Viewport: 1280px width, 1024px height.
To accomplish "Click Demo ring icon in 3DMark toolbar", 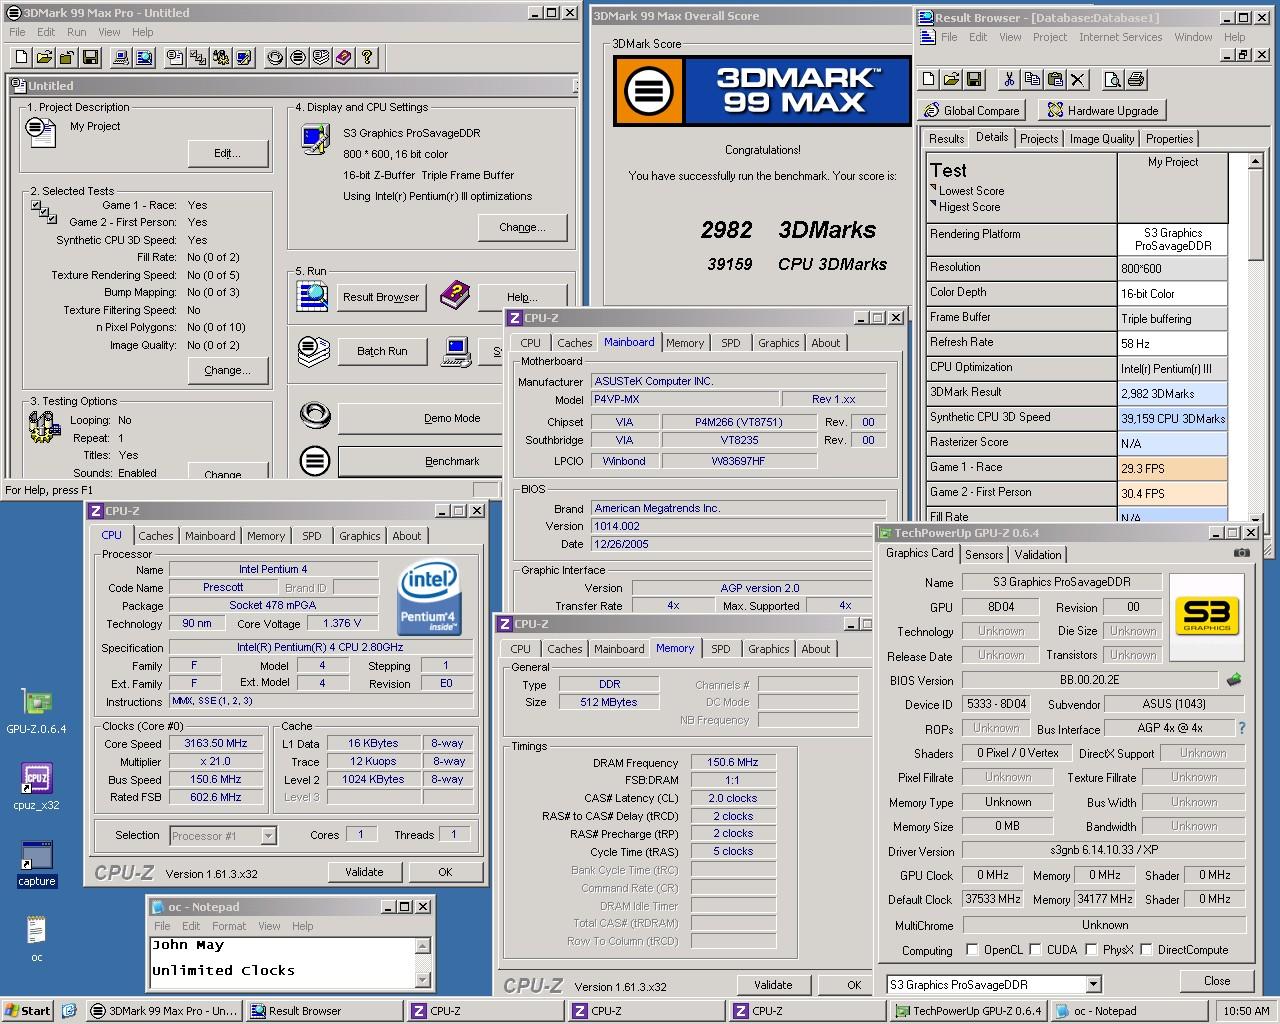I will click(x=275, y=57).
